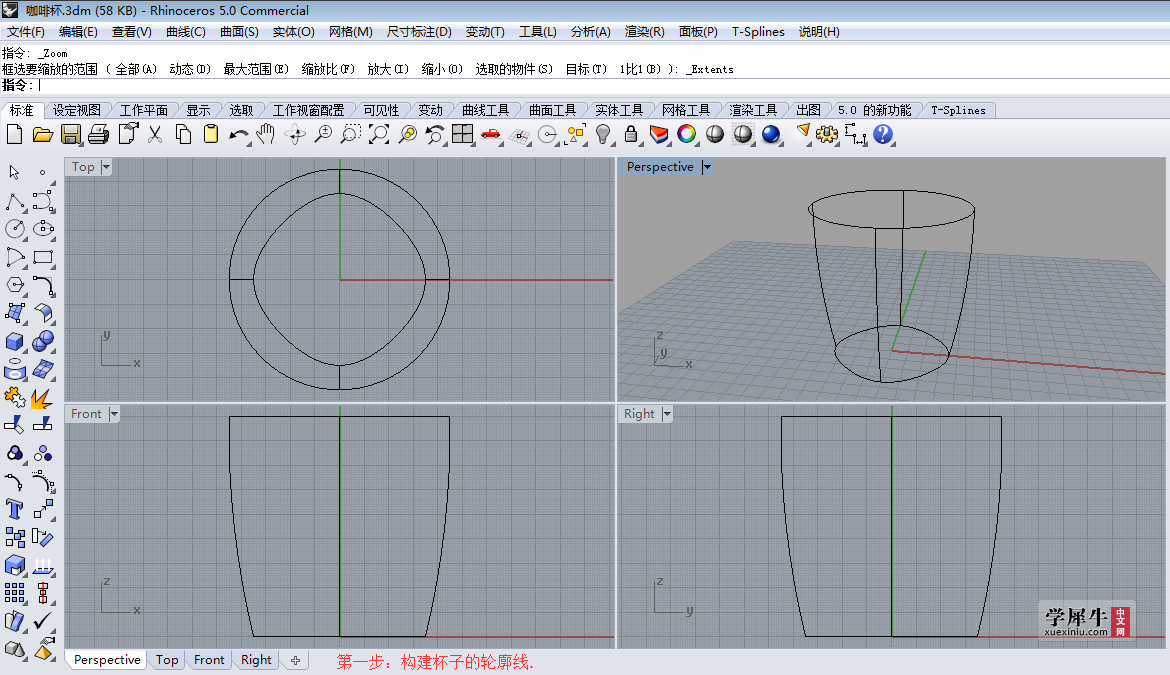The width and height of the screenshot is (1170, 675).
Task: Click in the 指令 command input line
Action: tap(585, 86)
